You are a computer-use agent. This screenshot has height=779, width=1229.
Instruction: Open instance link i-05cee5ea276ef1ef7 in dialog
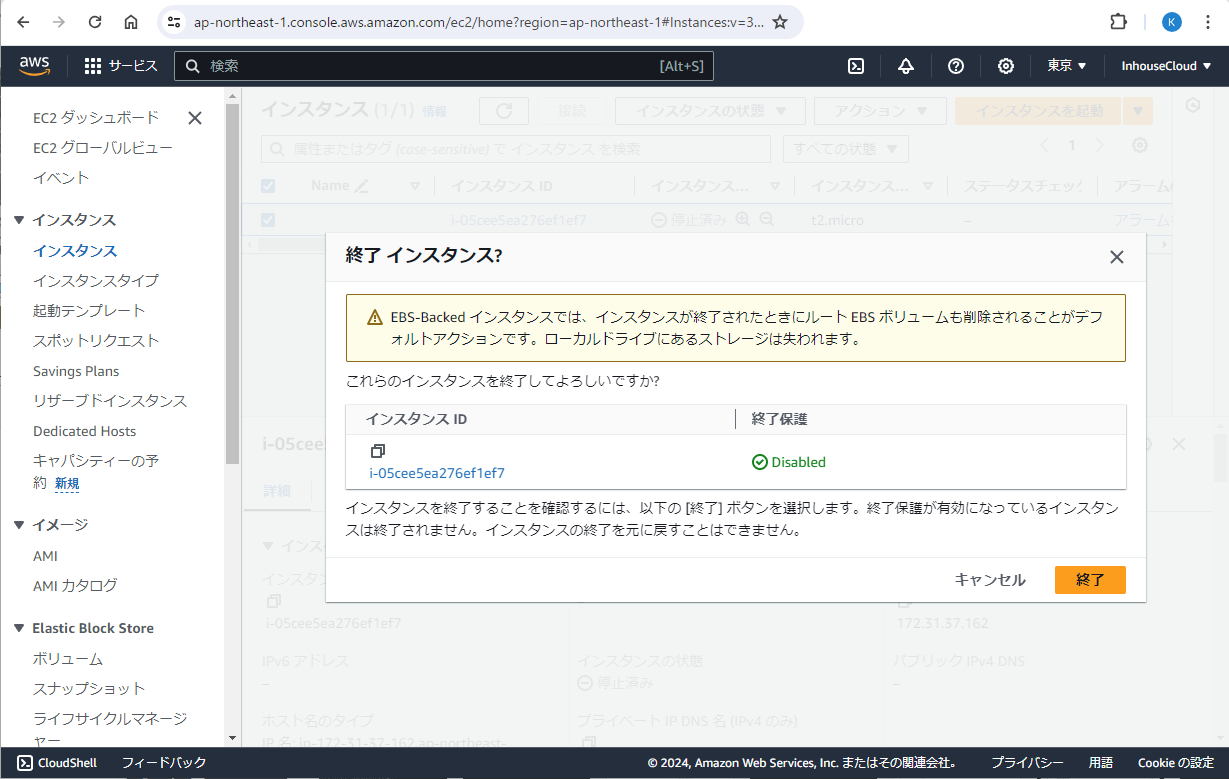[x=437, y=473]
